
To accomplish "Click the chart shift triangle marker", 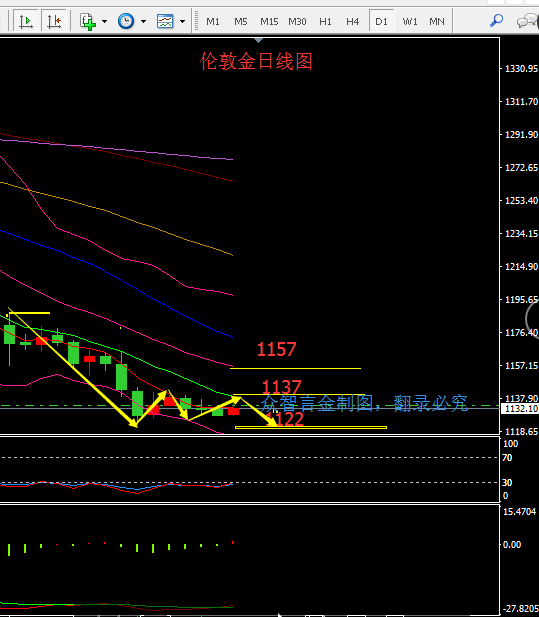I will 258,40.
